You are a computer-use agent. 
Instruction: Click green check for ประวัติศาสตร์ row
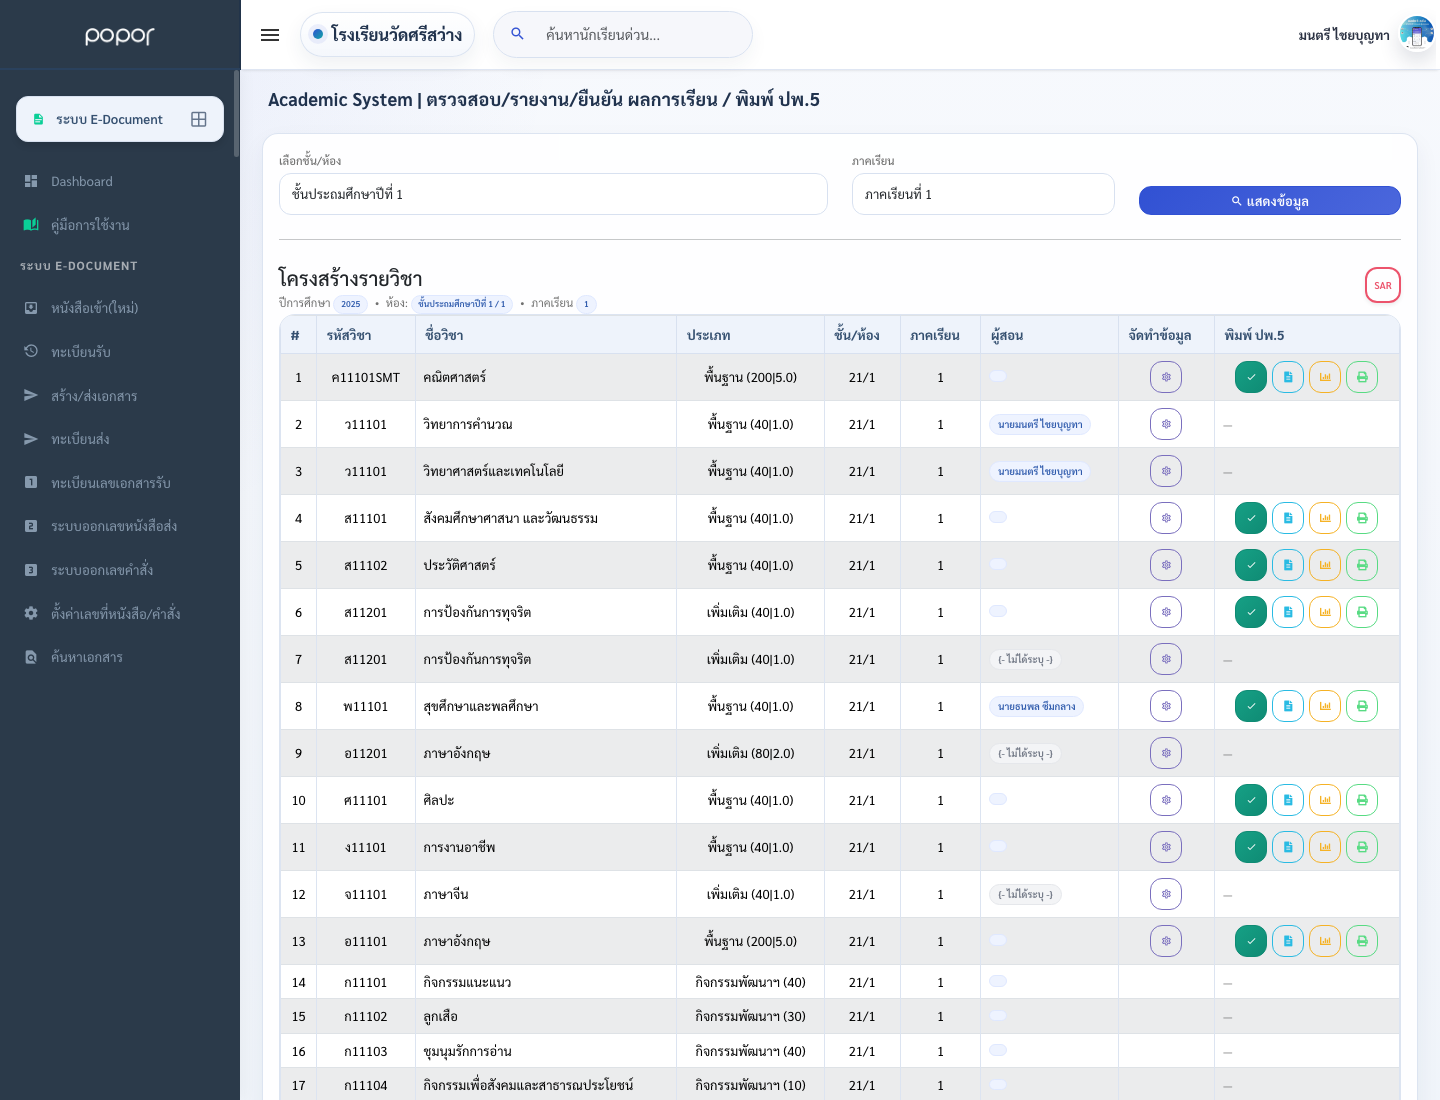pyautogui.click(x=1251, y=565)
